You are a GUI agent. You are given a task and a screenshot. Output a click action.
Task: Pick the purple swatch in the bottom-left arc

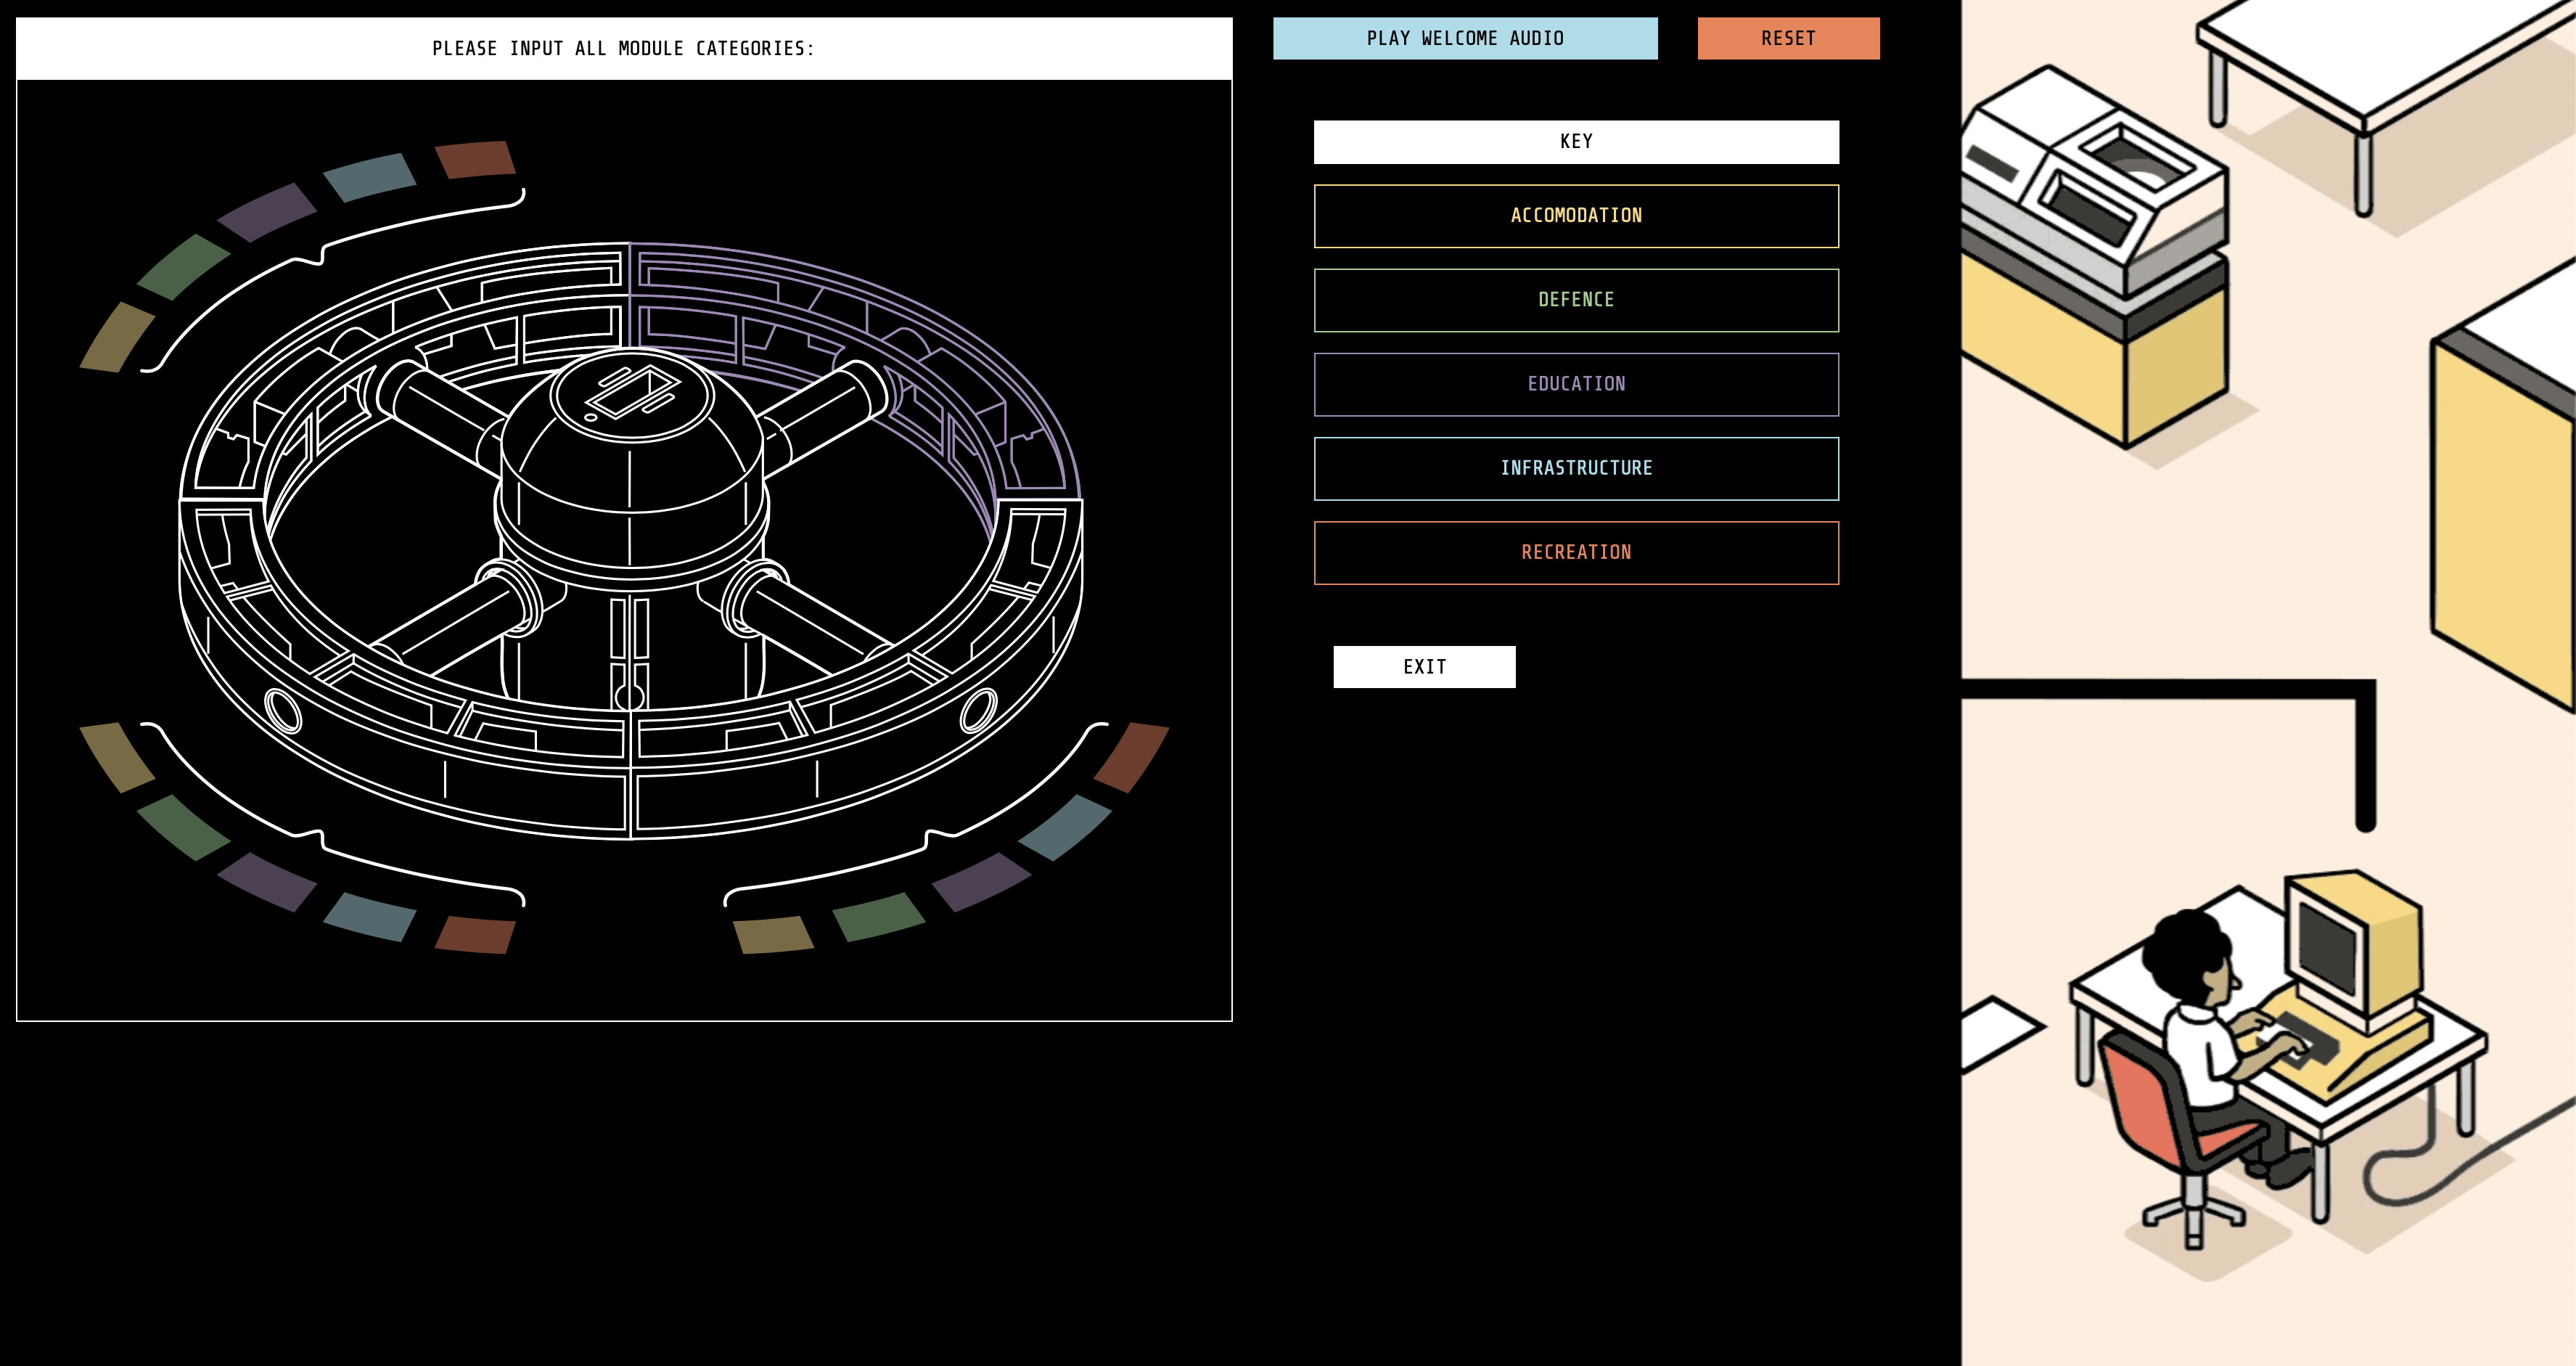266,881
